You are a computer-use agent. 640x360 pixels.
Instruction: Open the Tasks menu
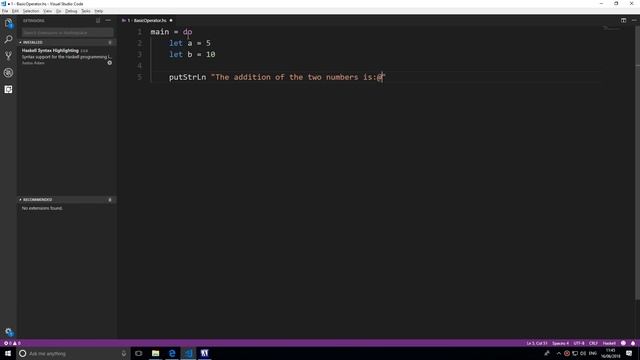86,11
